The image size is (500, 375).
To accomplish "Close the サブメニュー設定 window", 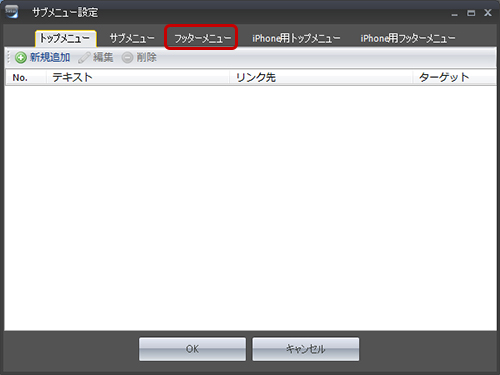I will point(488,13).
